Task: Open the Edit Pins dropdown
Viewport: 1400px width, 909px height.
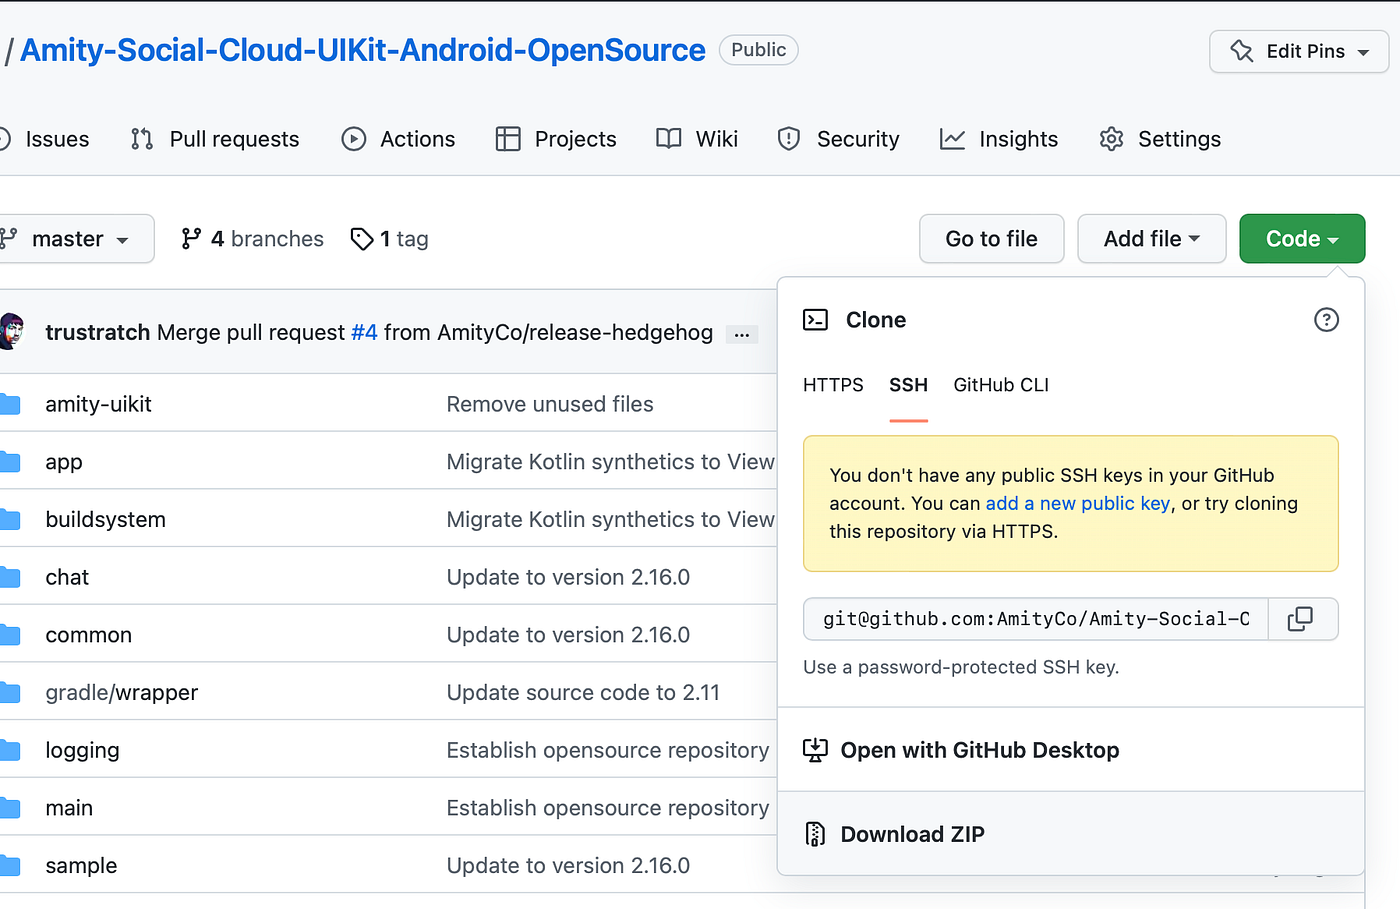Action: tap(1298, 51)
